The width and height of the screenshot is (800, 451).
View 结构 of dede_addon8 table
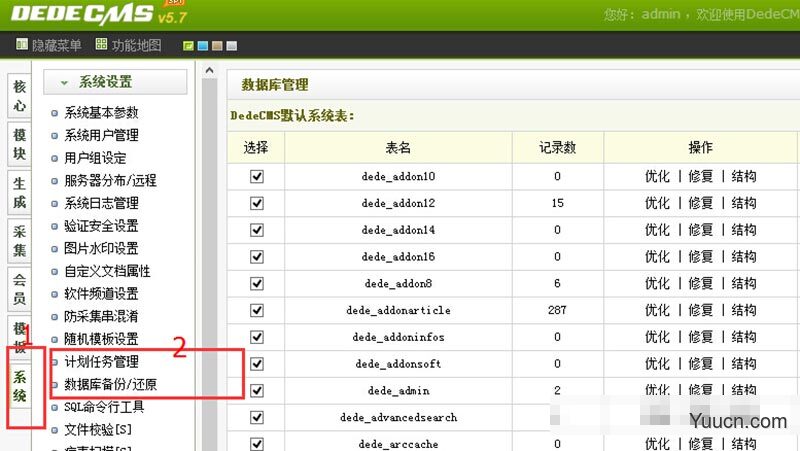743,283
